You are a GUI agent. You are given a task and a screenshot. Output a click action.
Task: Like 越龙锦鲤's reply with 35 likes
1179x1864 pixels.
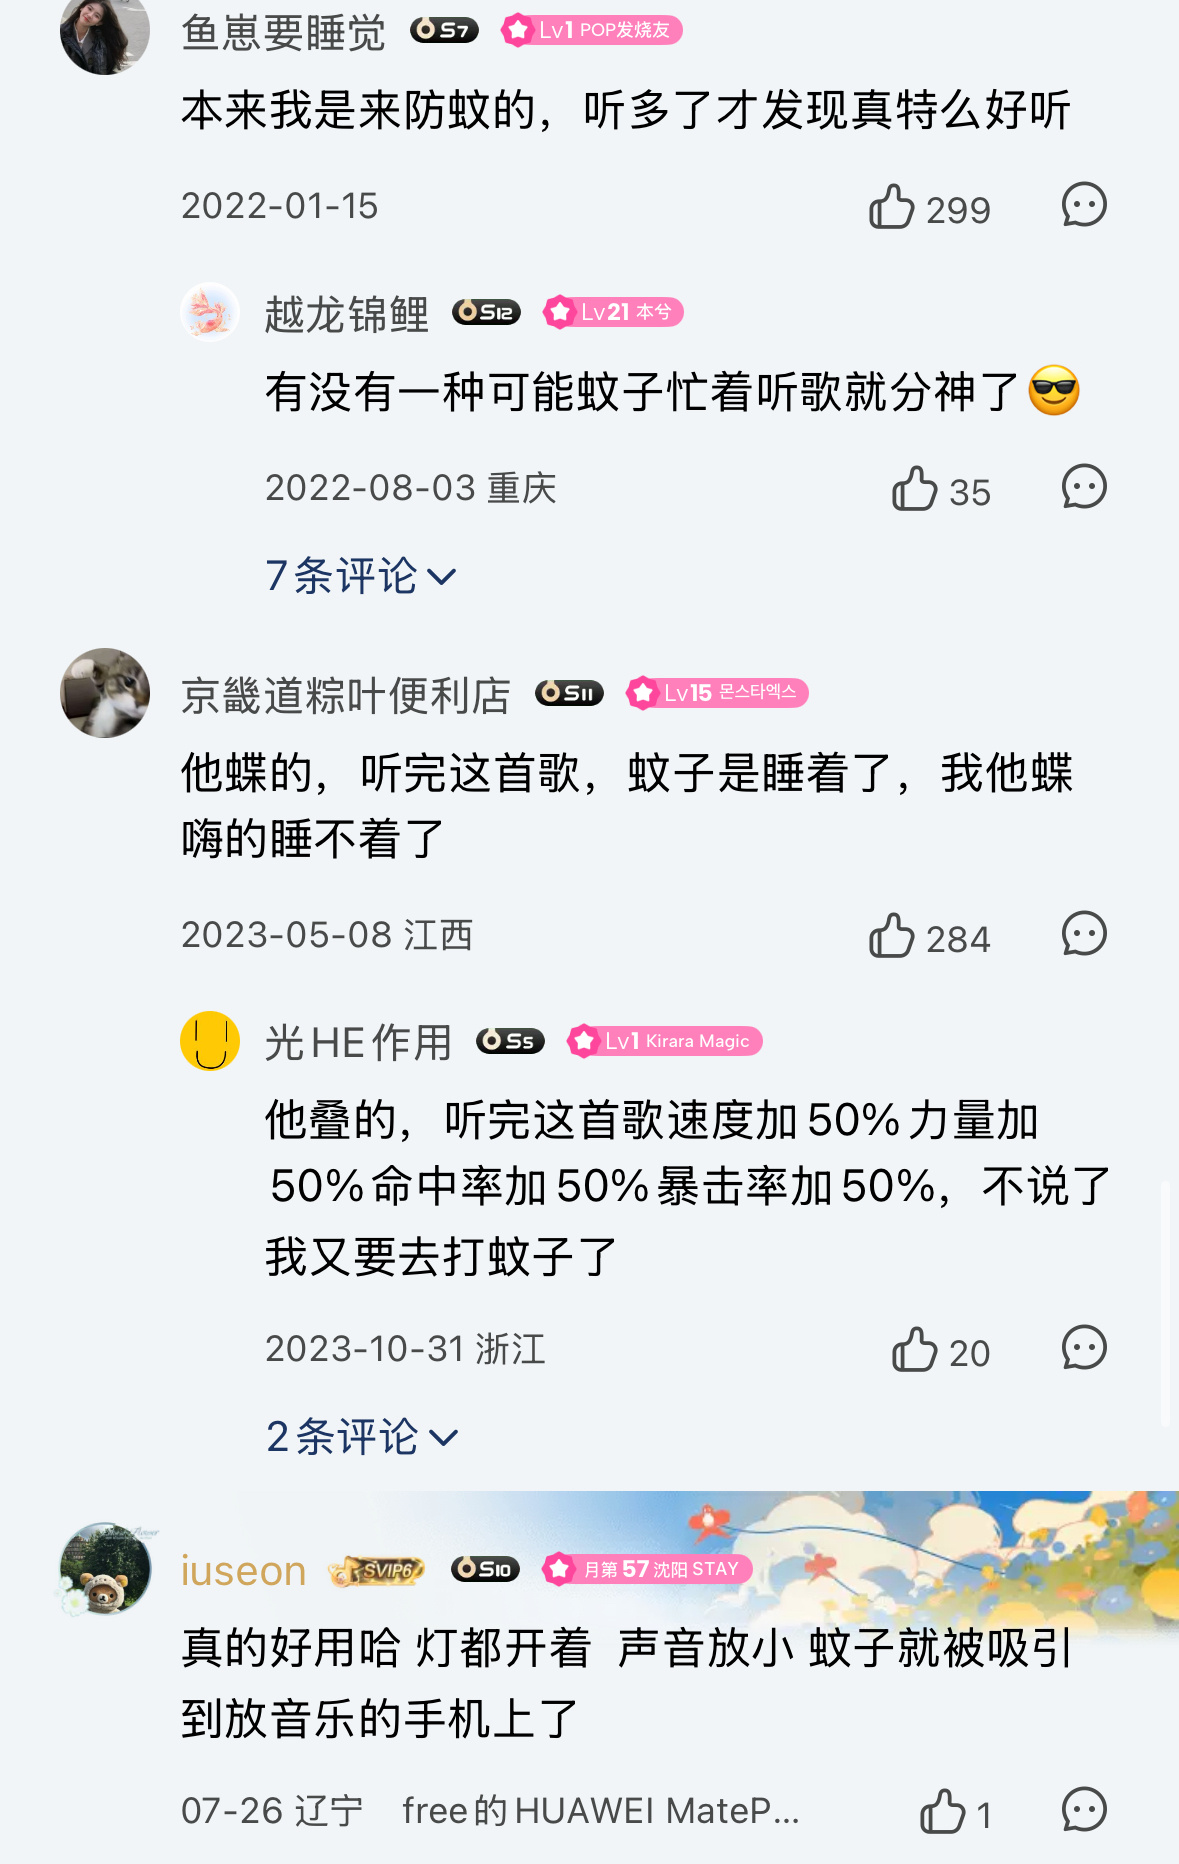pyautogui.click(x=914, y=489)
